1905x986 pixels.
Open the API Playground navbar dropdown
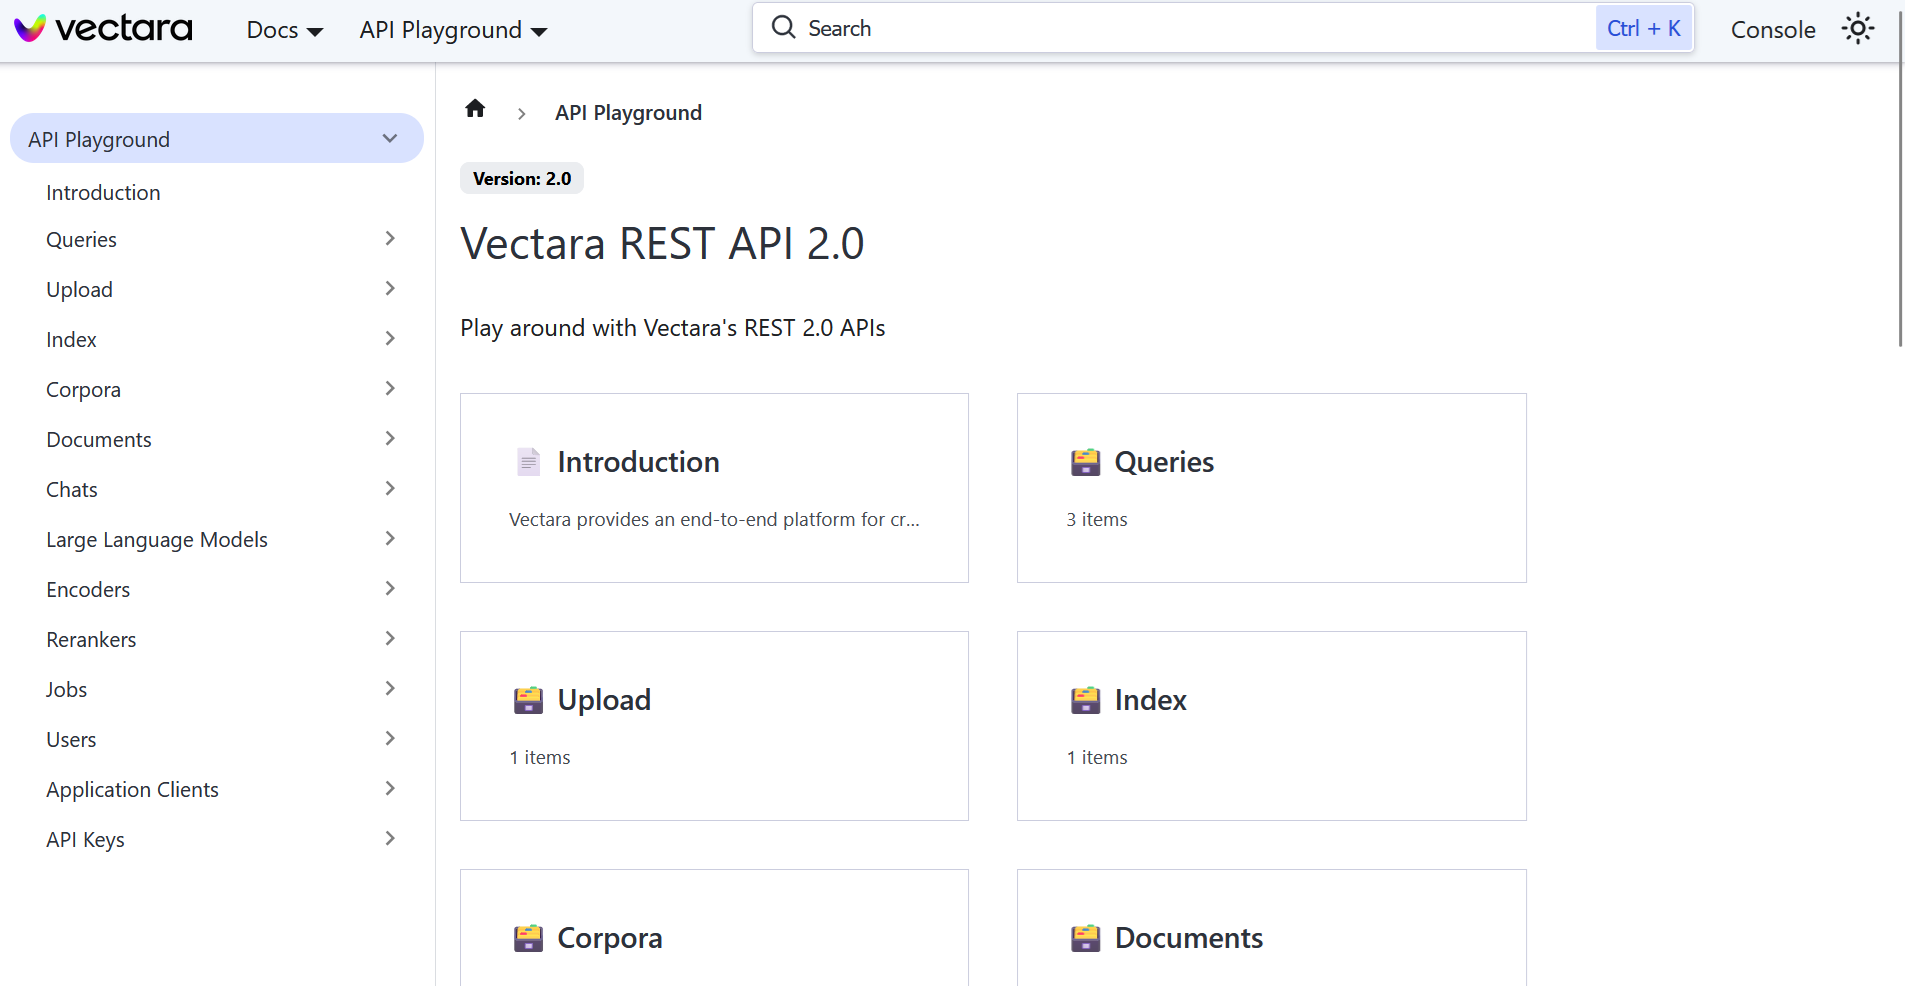453,30
